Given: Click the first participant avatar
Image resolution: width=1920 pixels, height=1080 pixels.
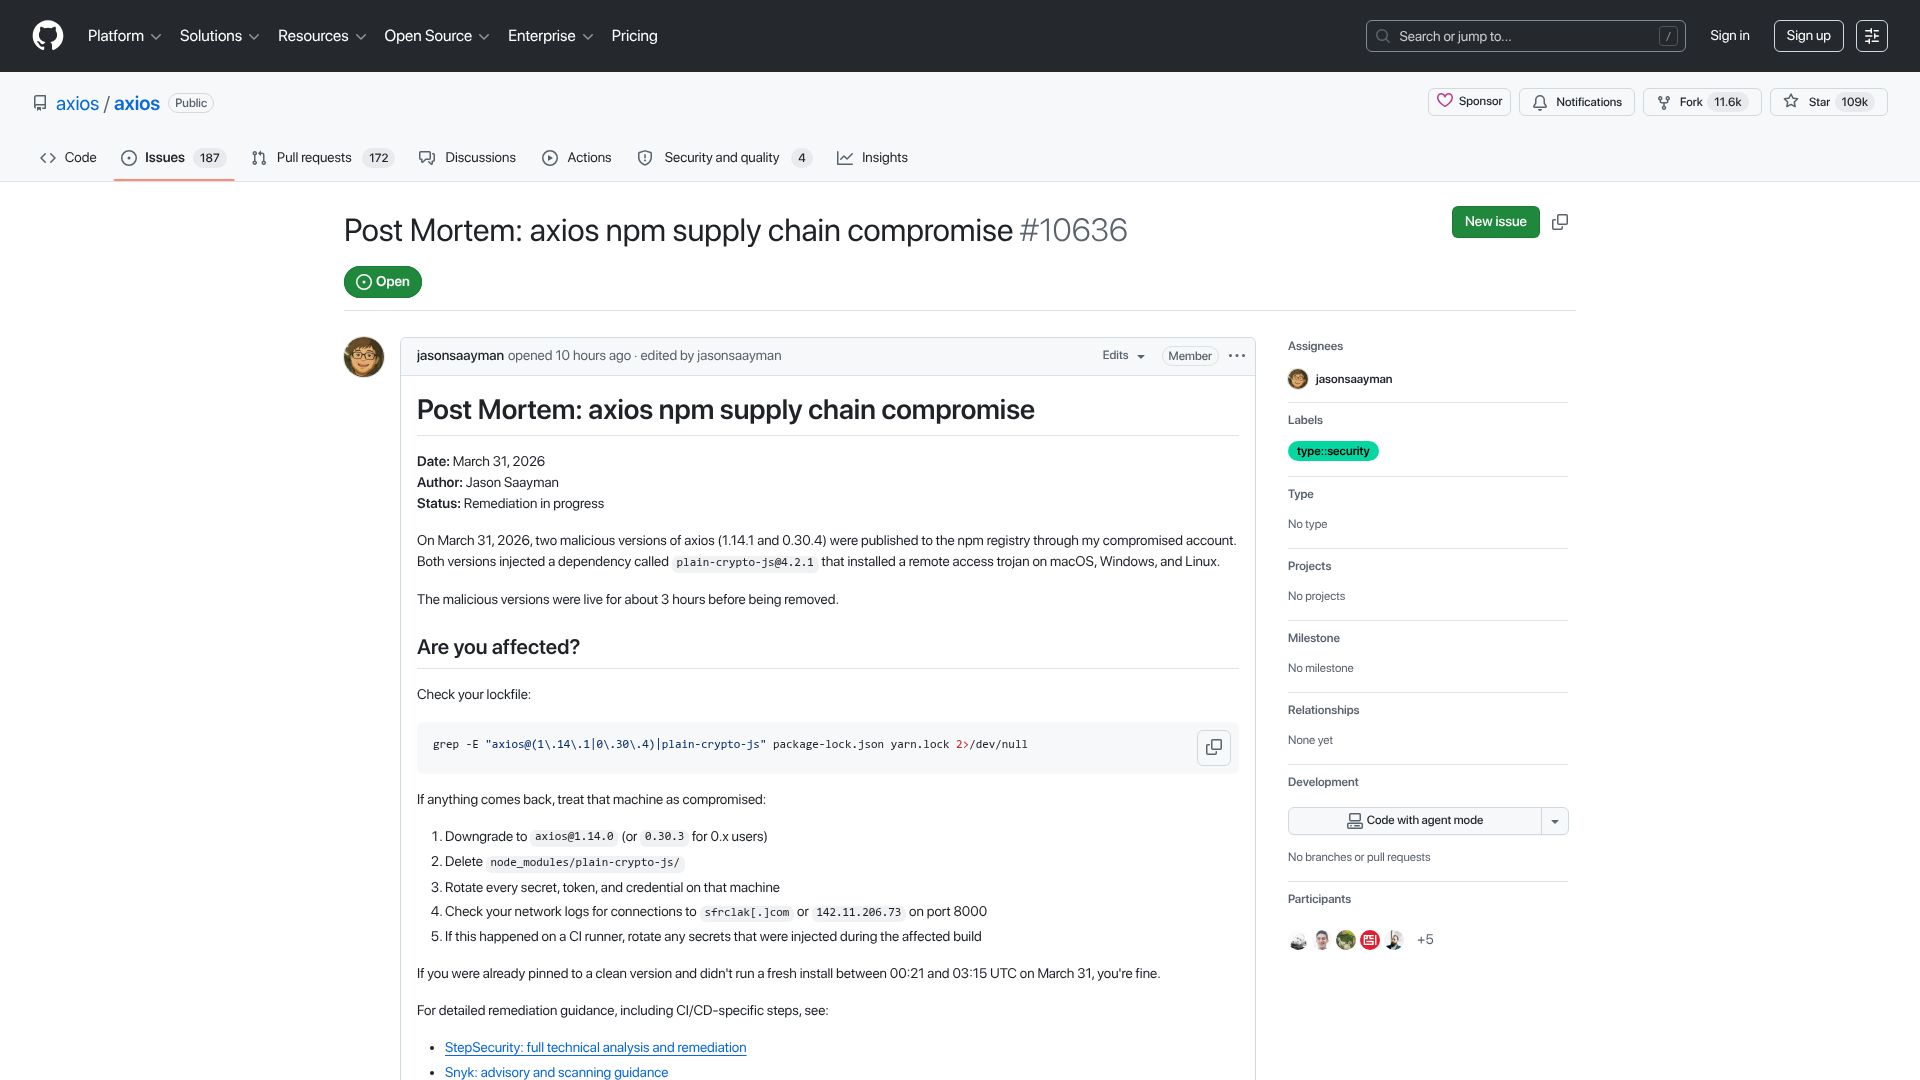Looking at the screenshot, I should 1298,940.
